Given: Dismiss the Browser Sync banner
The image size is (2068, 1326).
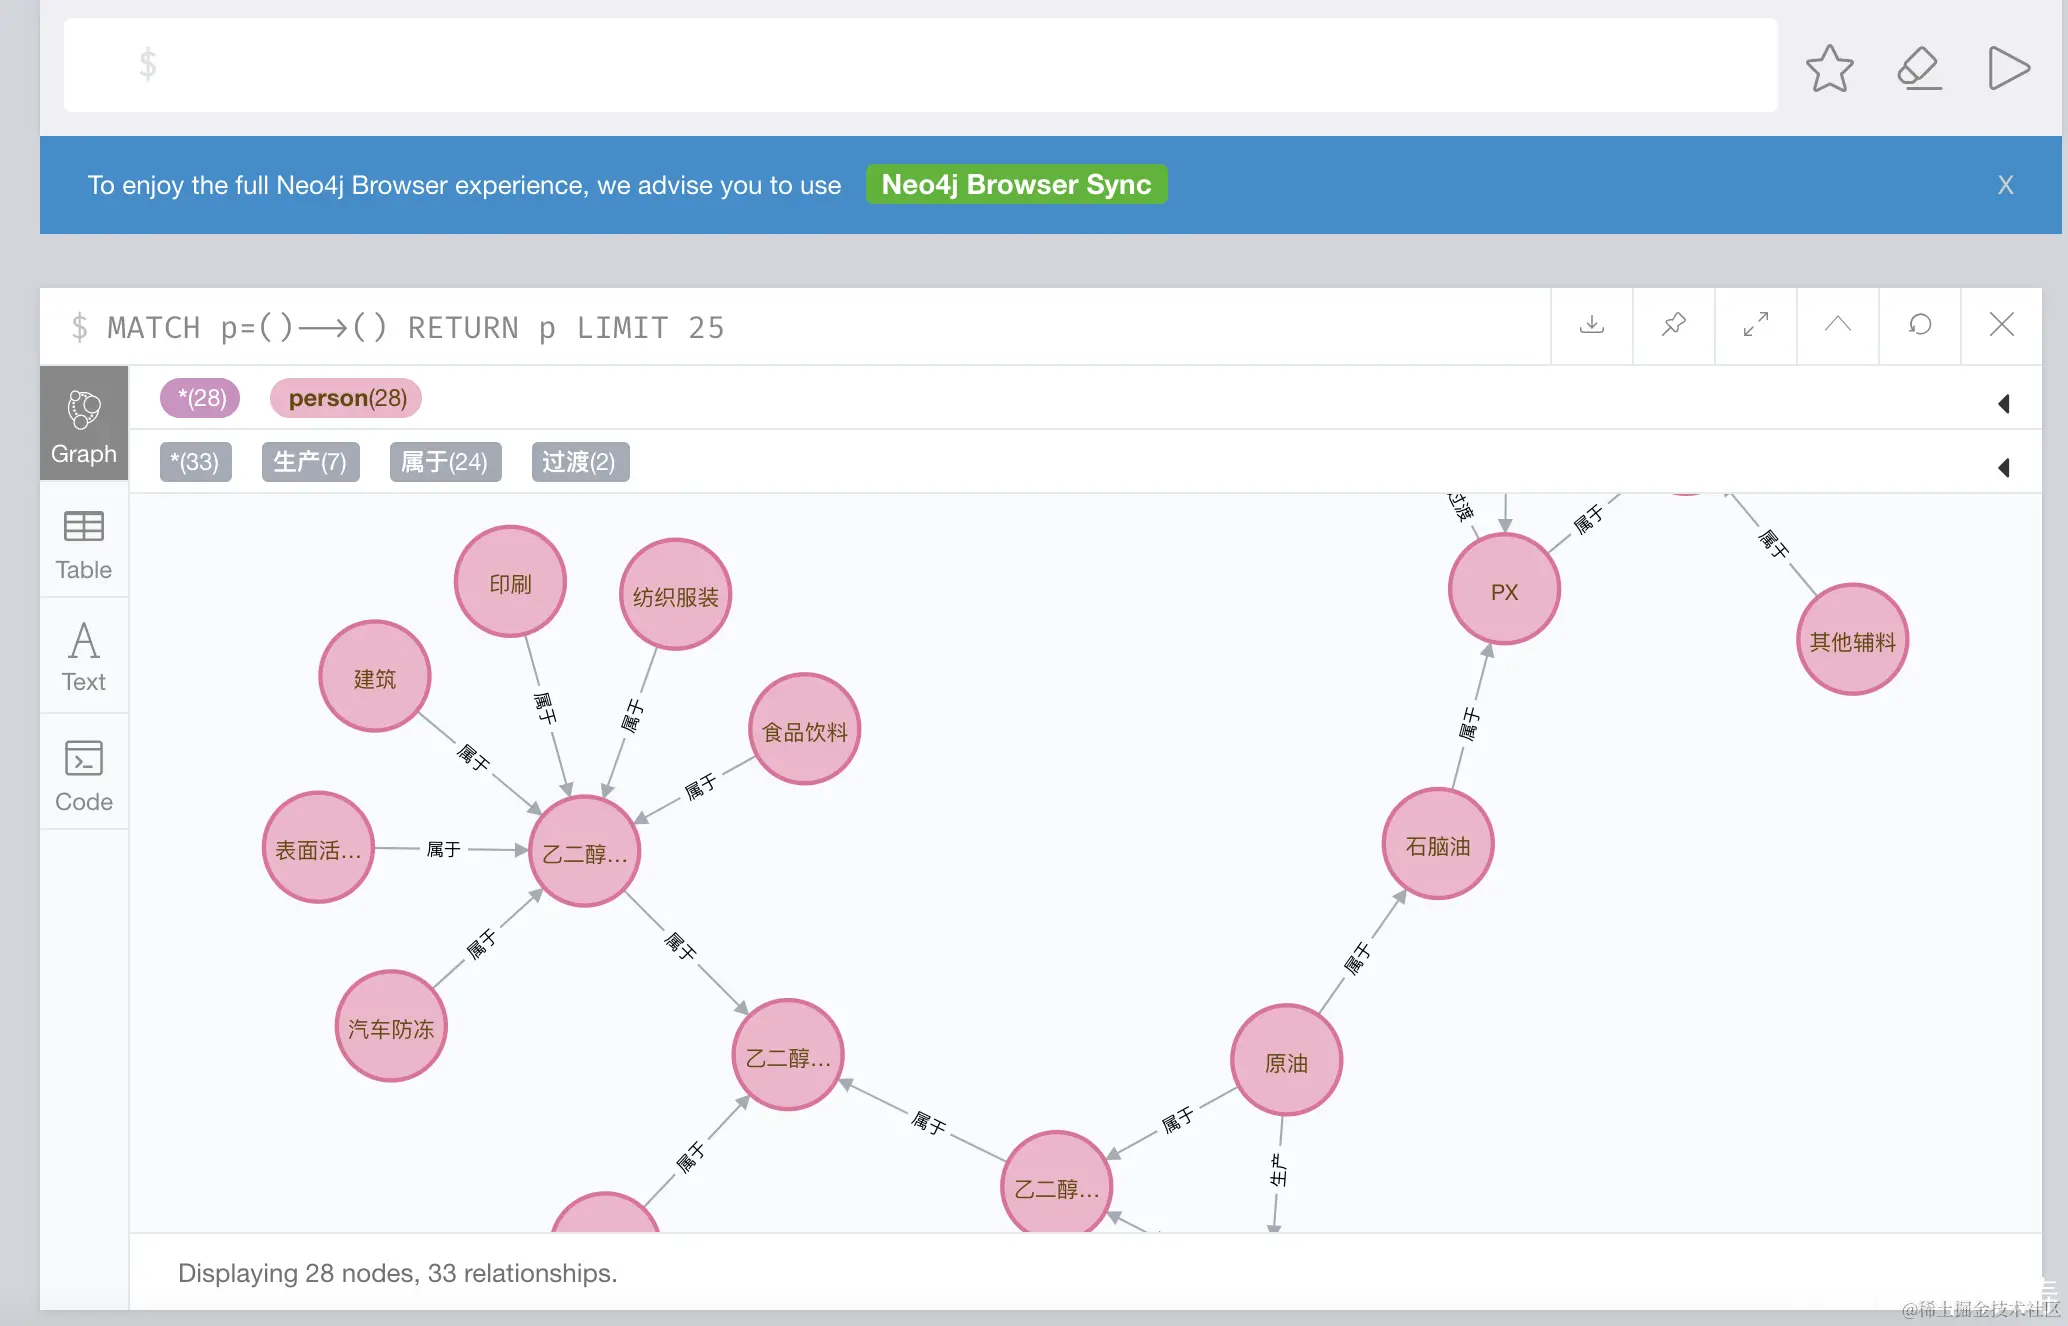Looking at the screenshot, I should (2005, 185).
